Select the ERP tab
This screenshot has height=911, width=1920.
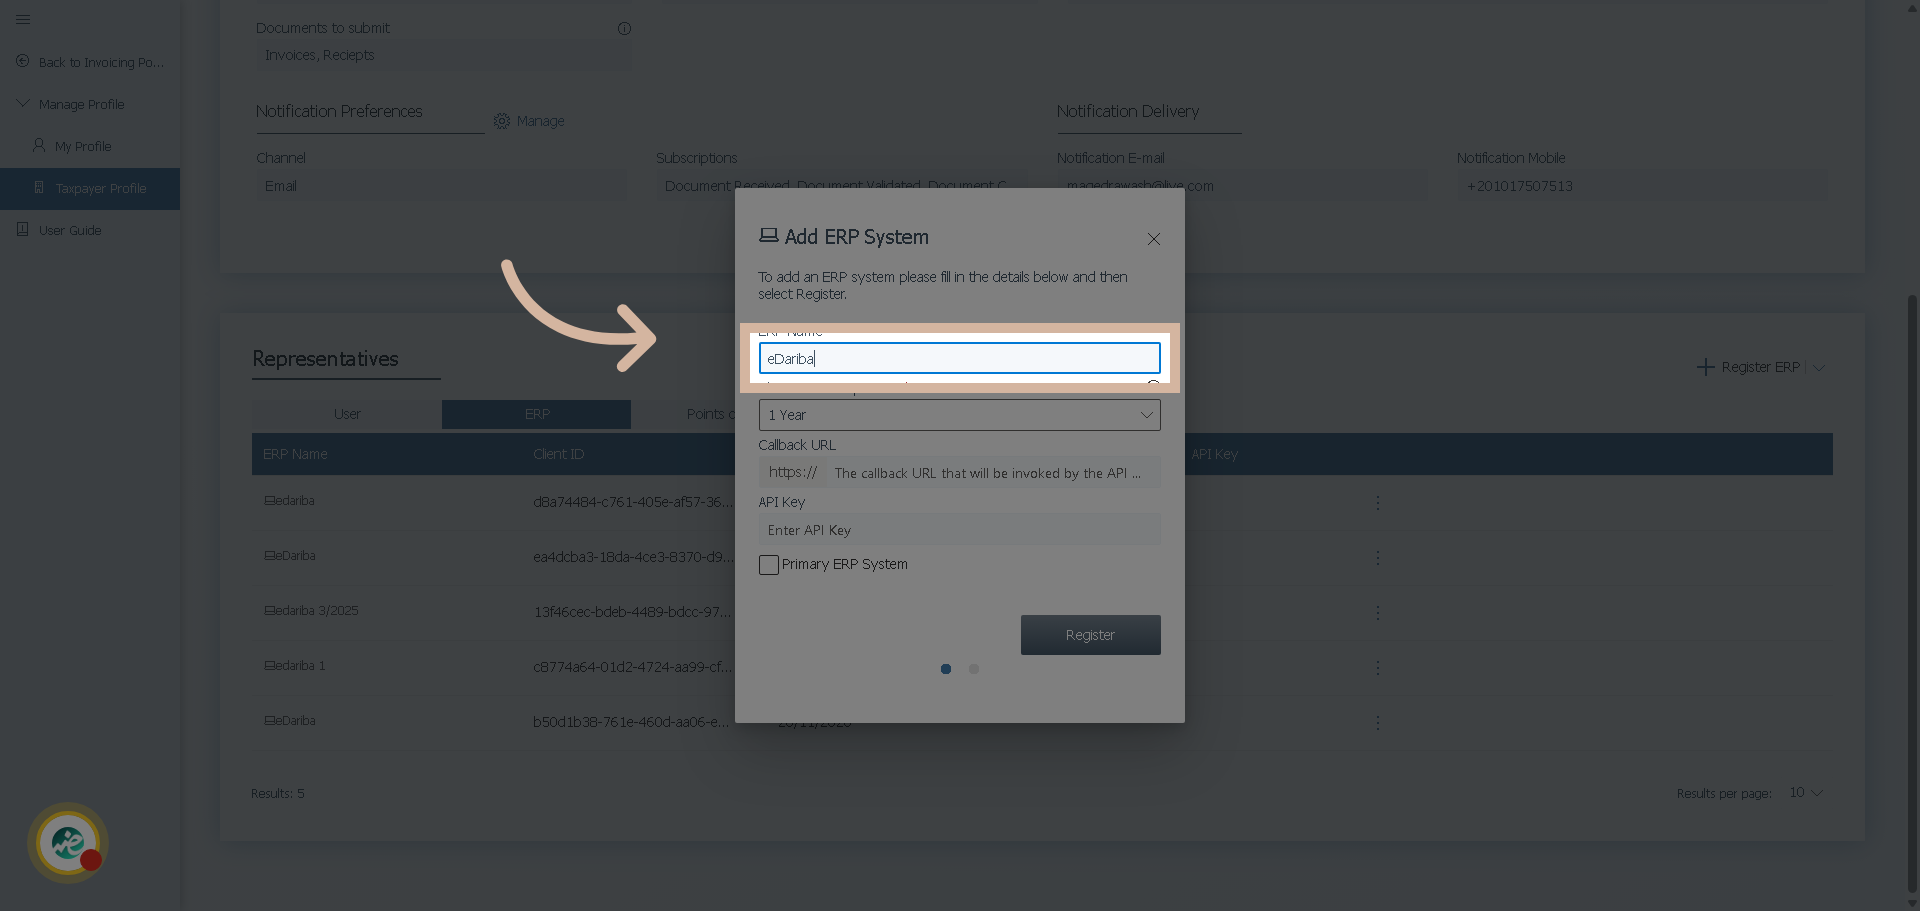(537, 414)
